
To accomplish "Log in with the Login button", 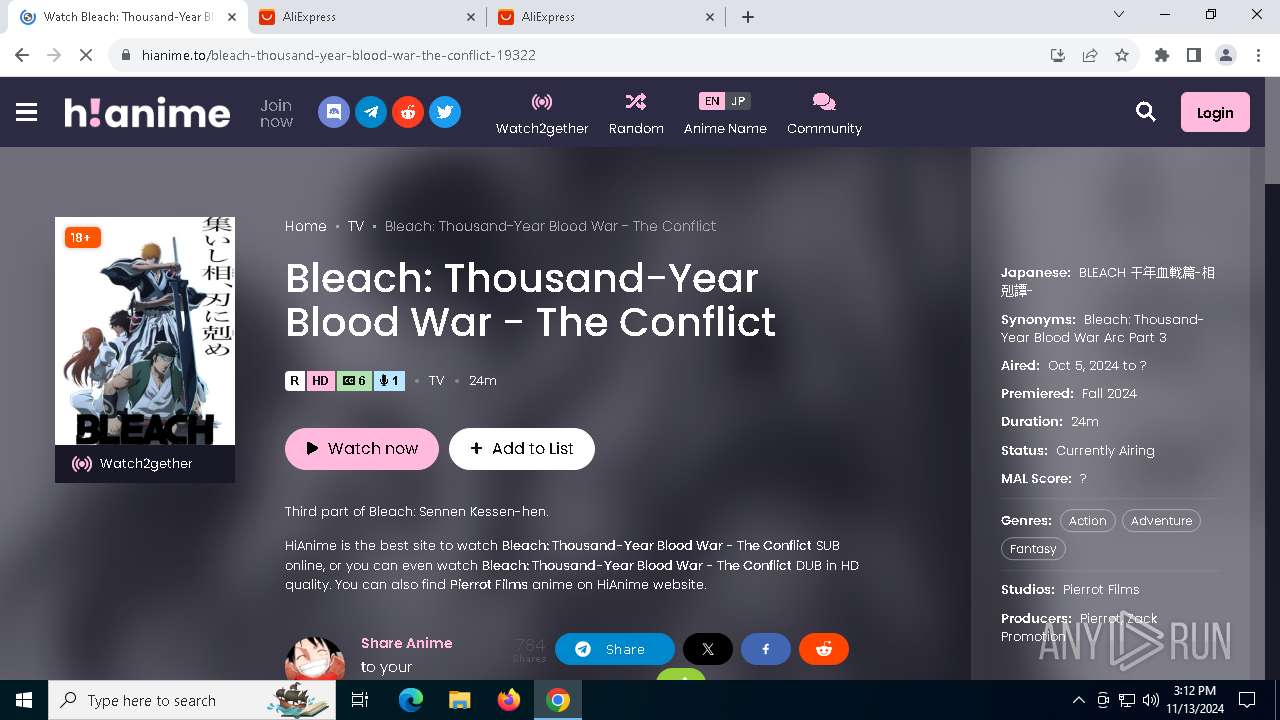I will [1215, 113].
